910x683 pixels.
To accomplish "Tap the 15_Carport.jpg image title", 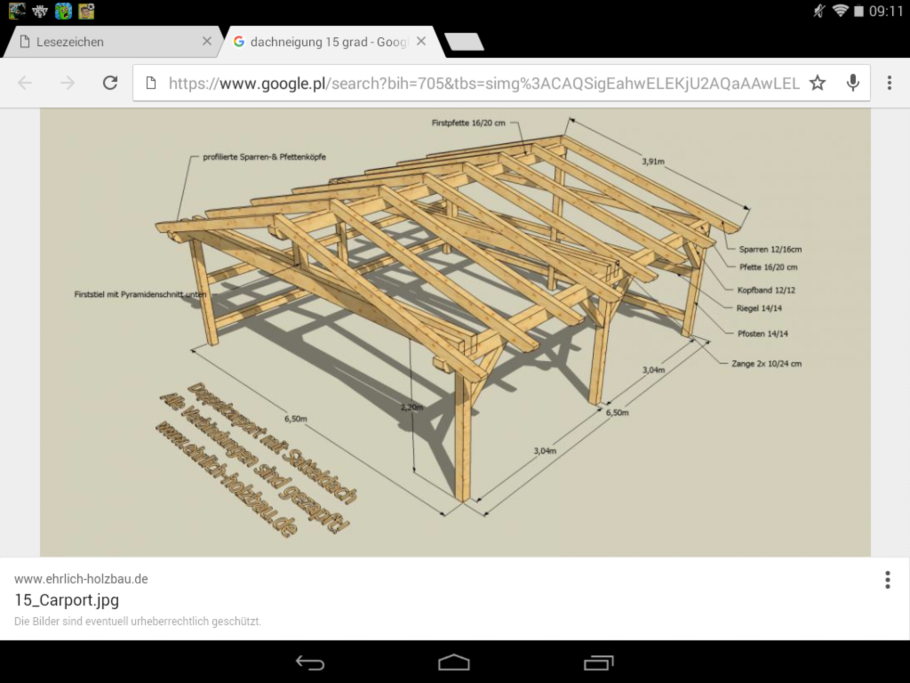I will (66, 600).
